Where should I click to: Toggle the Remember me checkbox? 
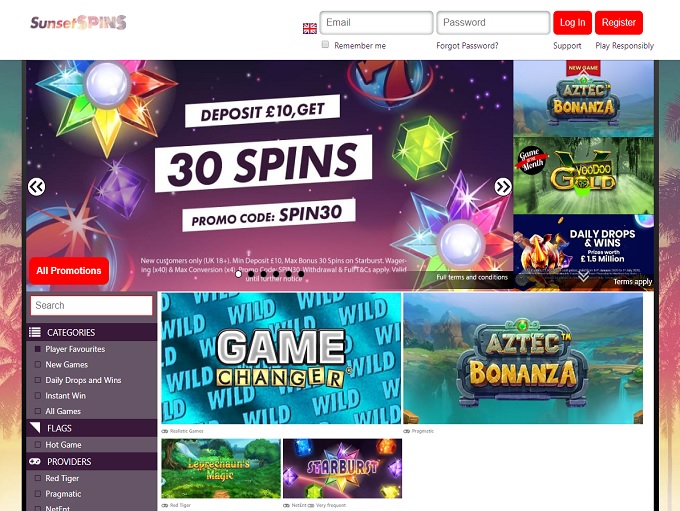(325, 44)
